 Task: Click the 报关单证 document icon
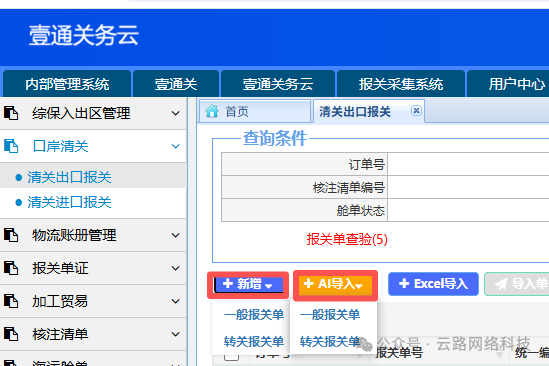coord(11,268)
